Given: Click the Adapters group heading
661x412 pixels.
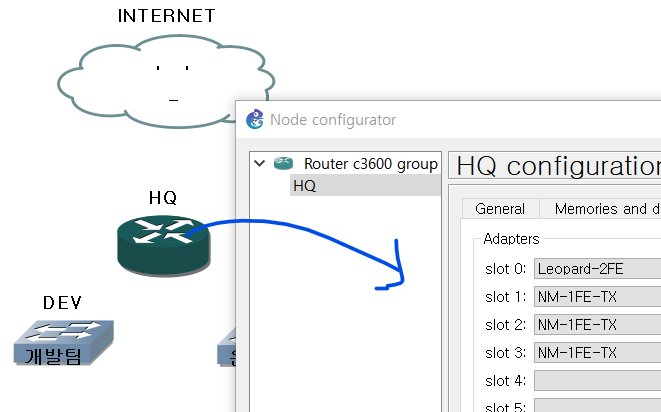Looking at the screenshot, I should [x=511, y=239].
